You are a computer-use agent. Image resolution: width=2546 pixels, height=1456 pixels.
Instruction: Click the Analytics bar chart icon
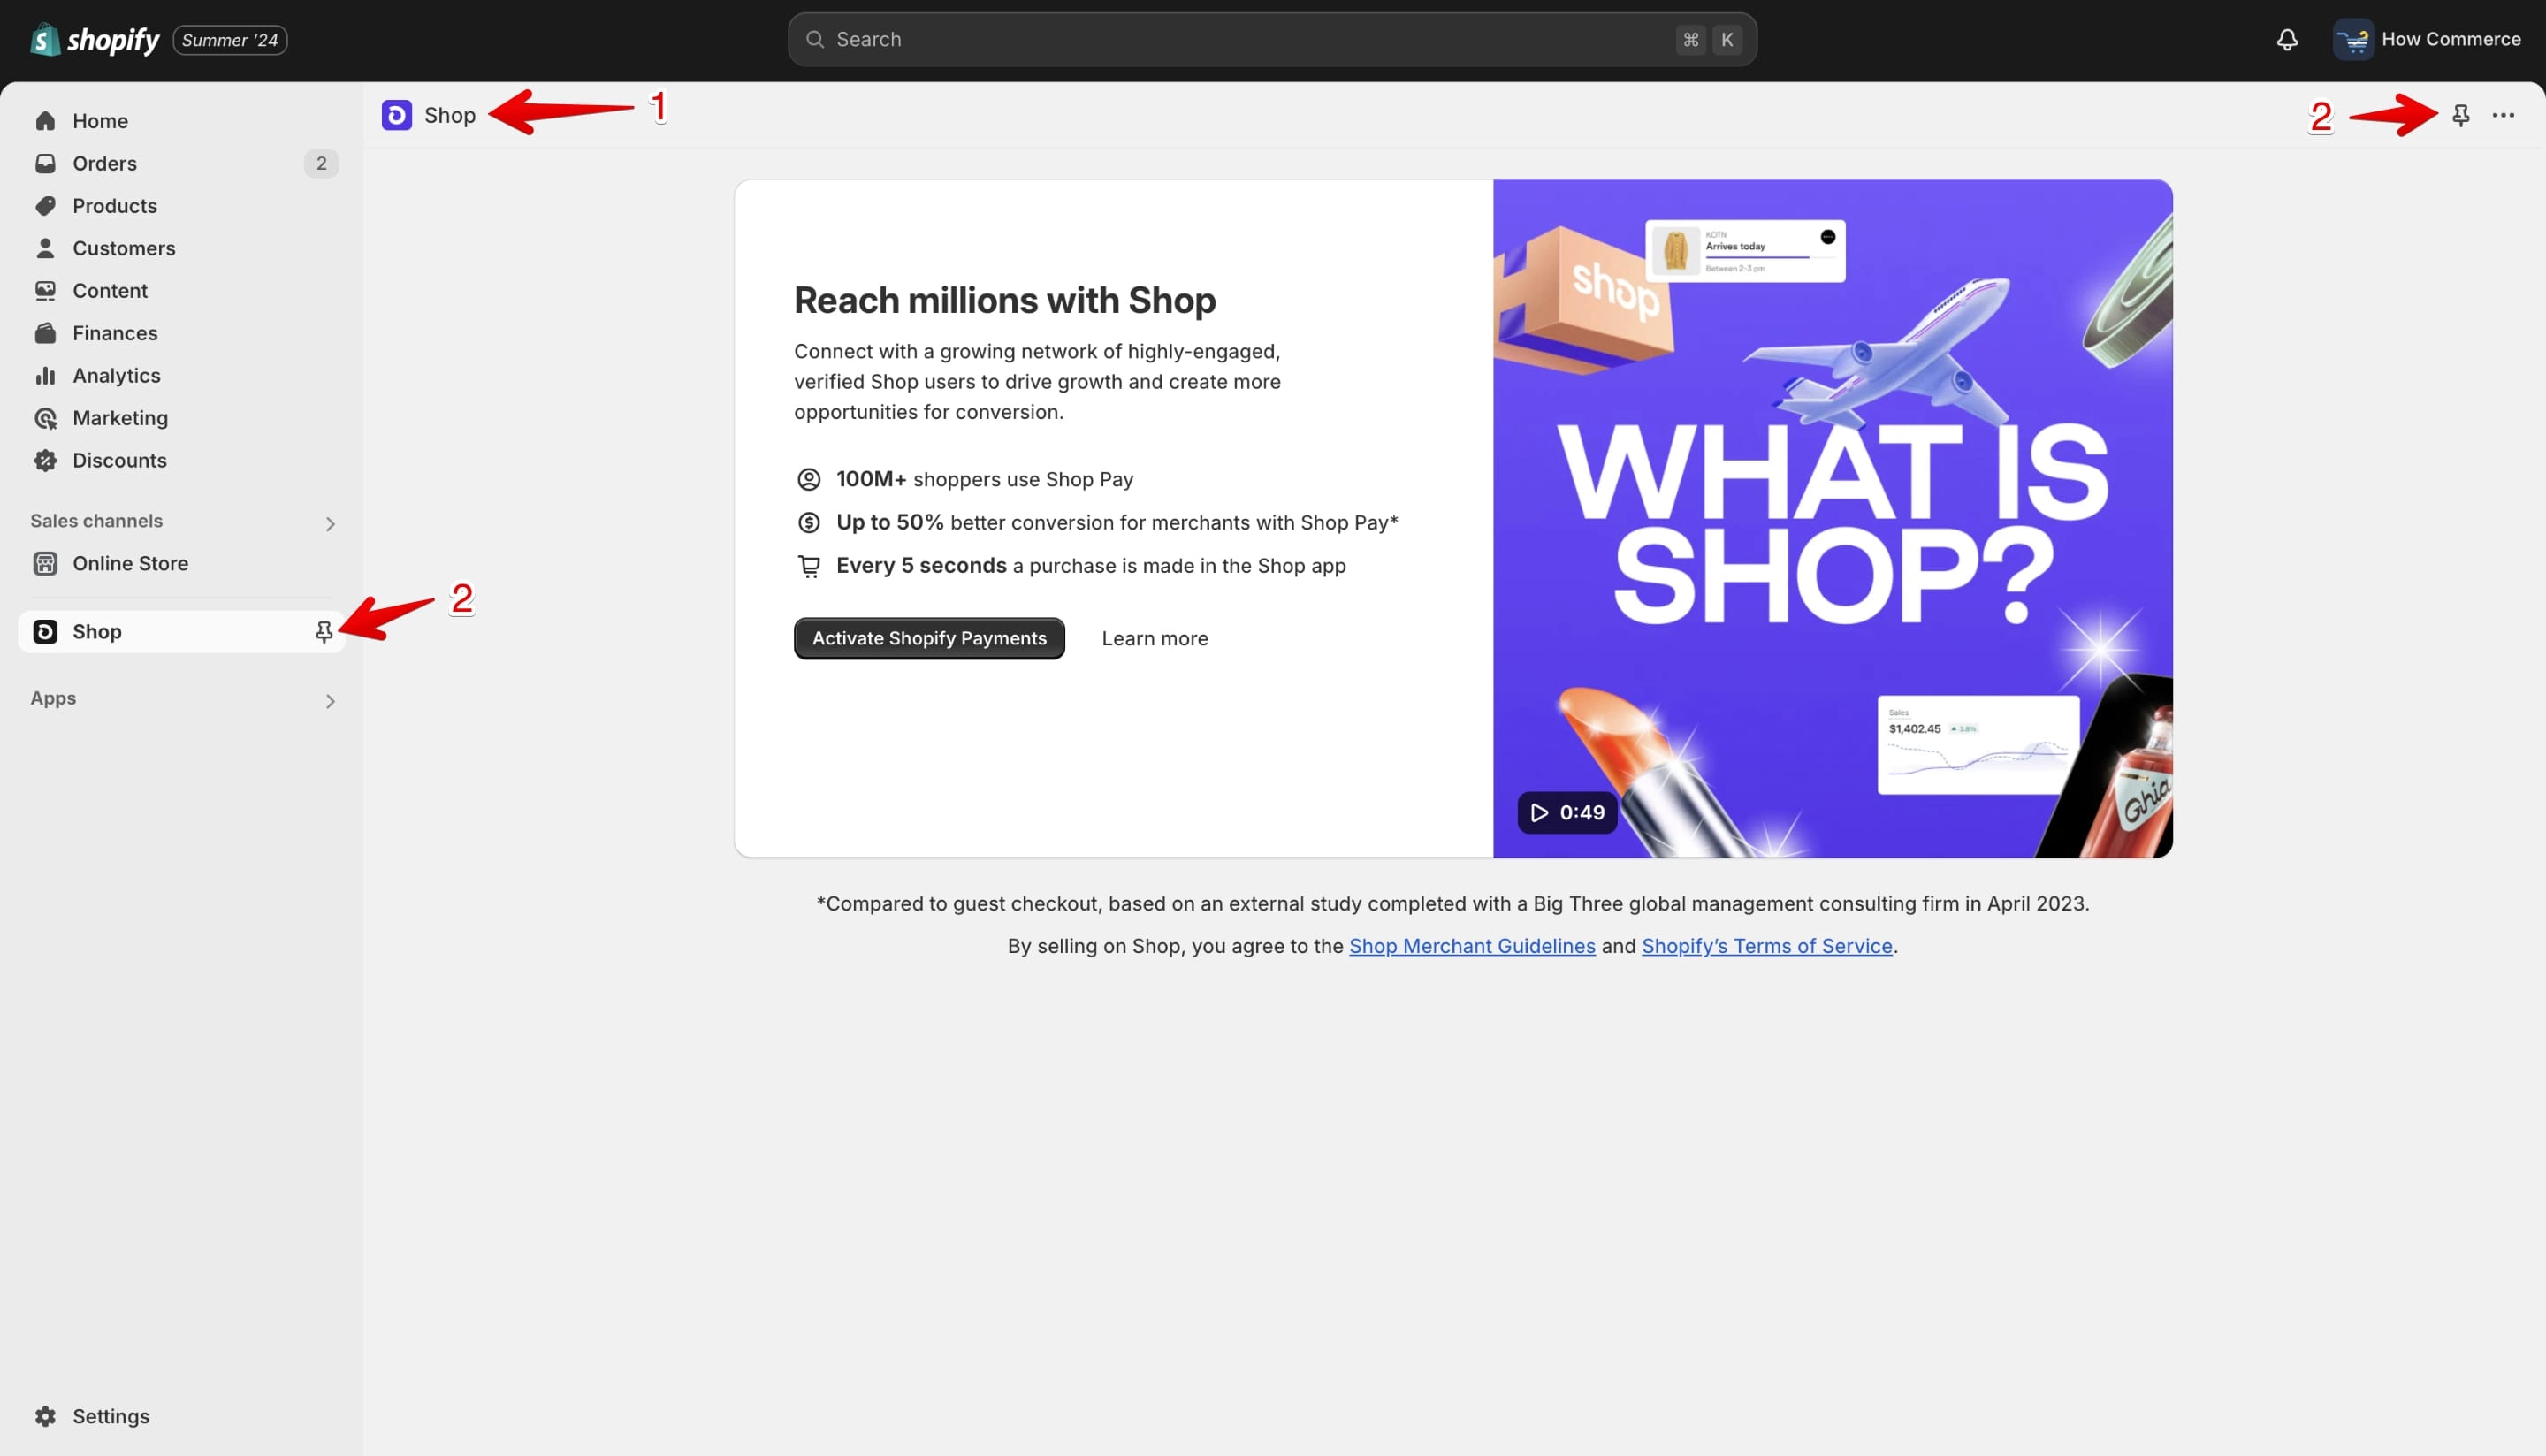pos(45,376)
